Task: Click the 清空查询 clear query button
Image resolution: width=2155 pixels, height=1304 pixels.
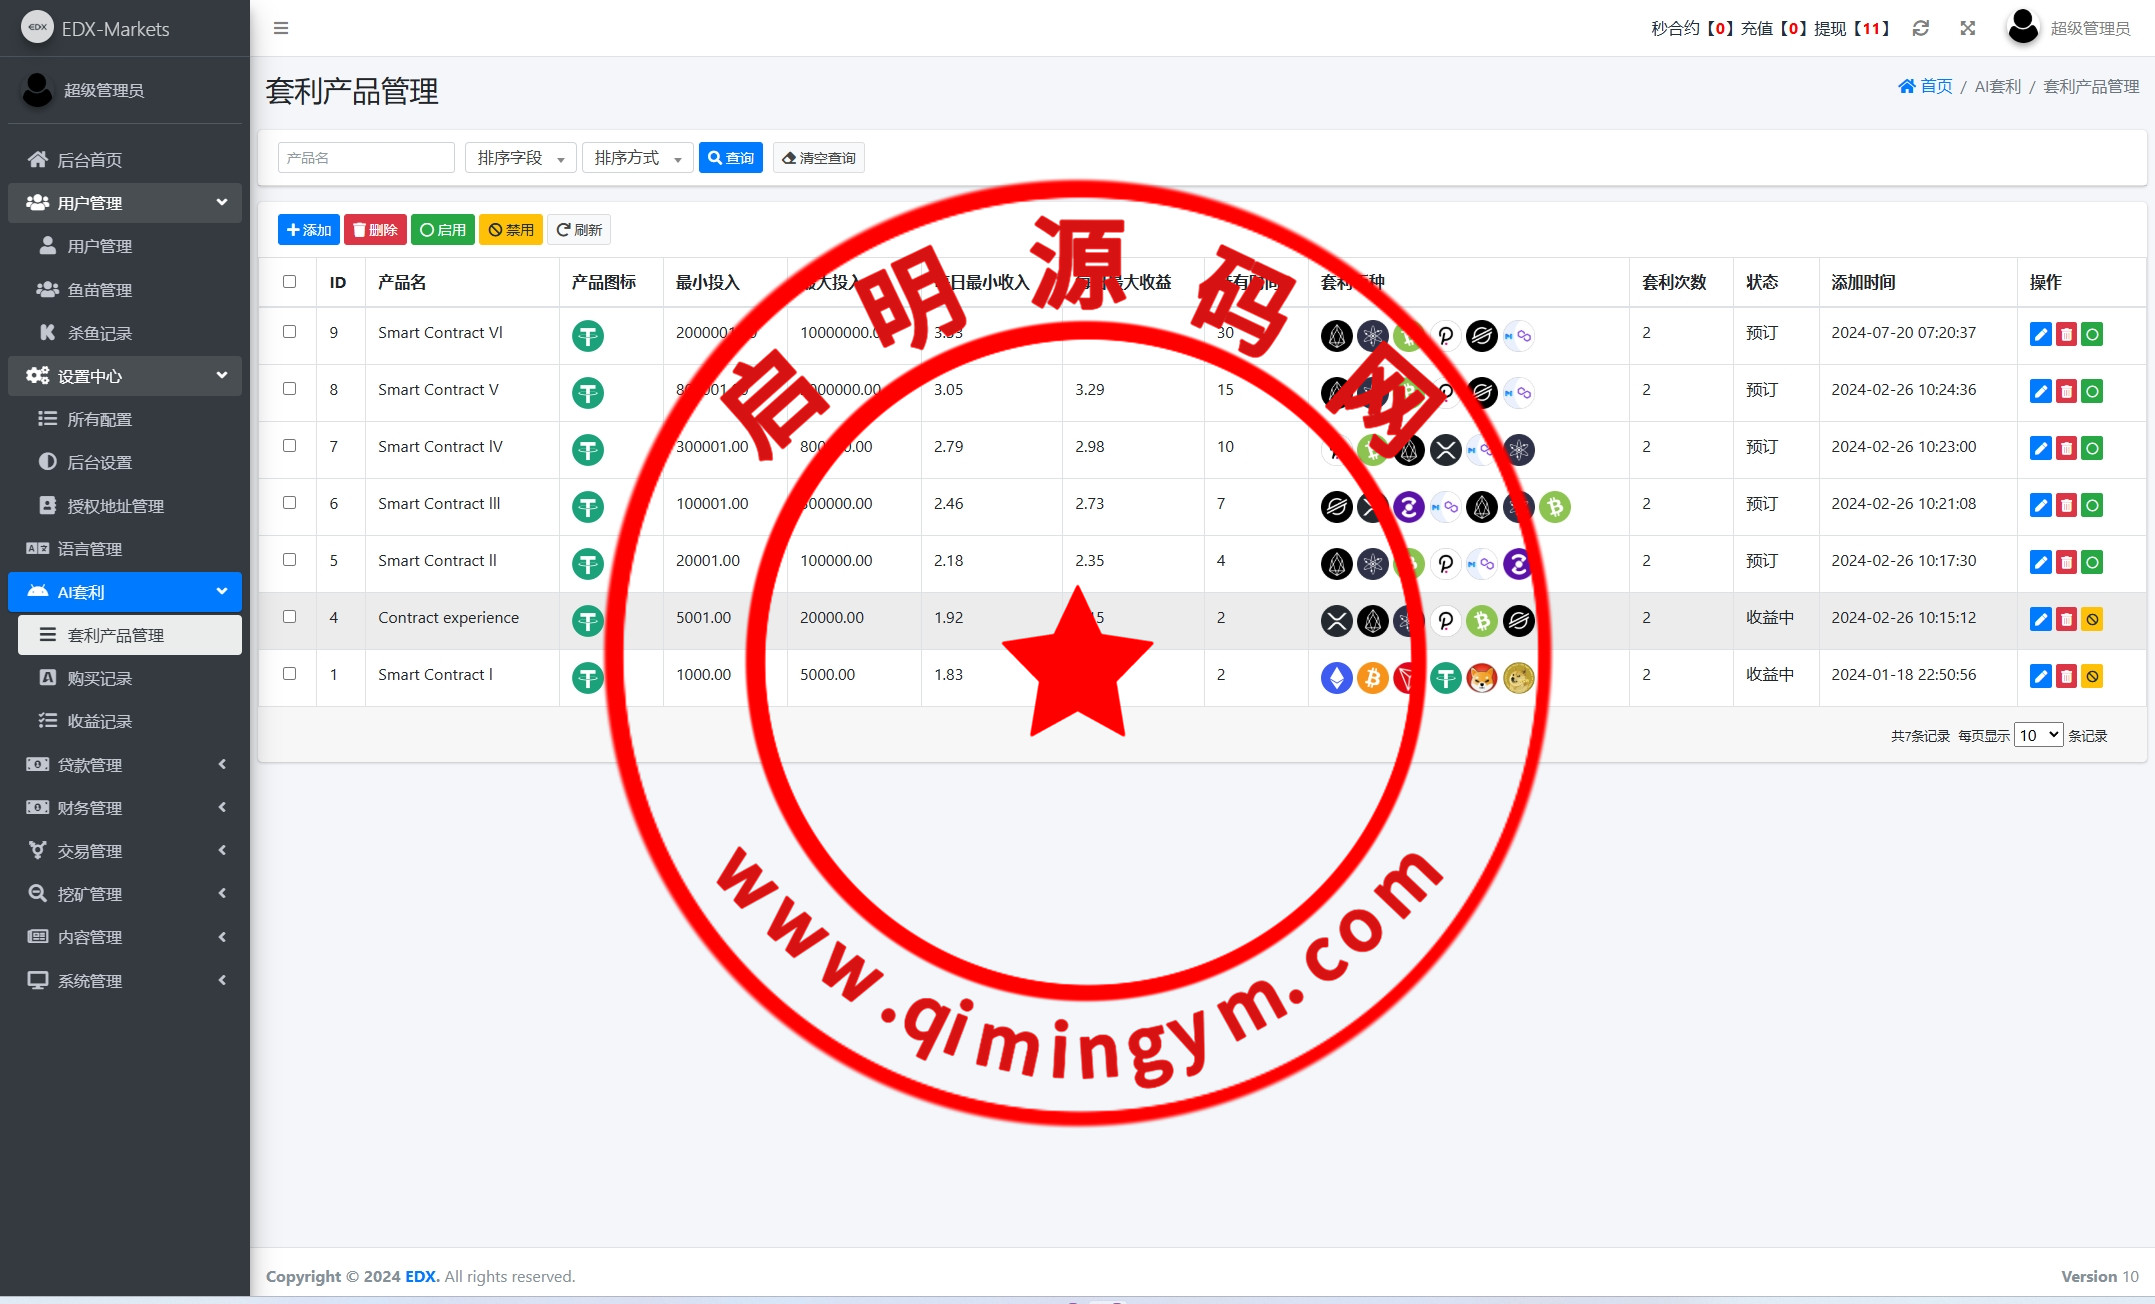Action: pos(818,158)
